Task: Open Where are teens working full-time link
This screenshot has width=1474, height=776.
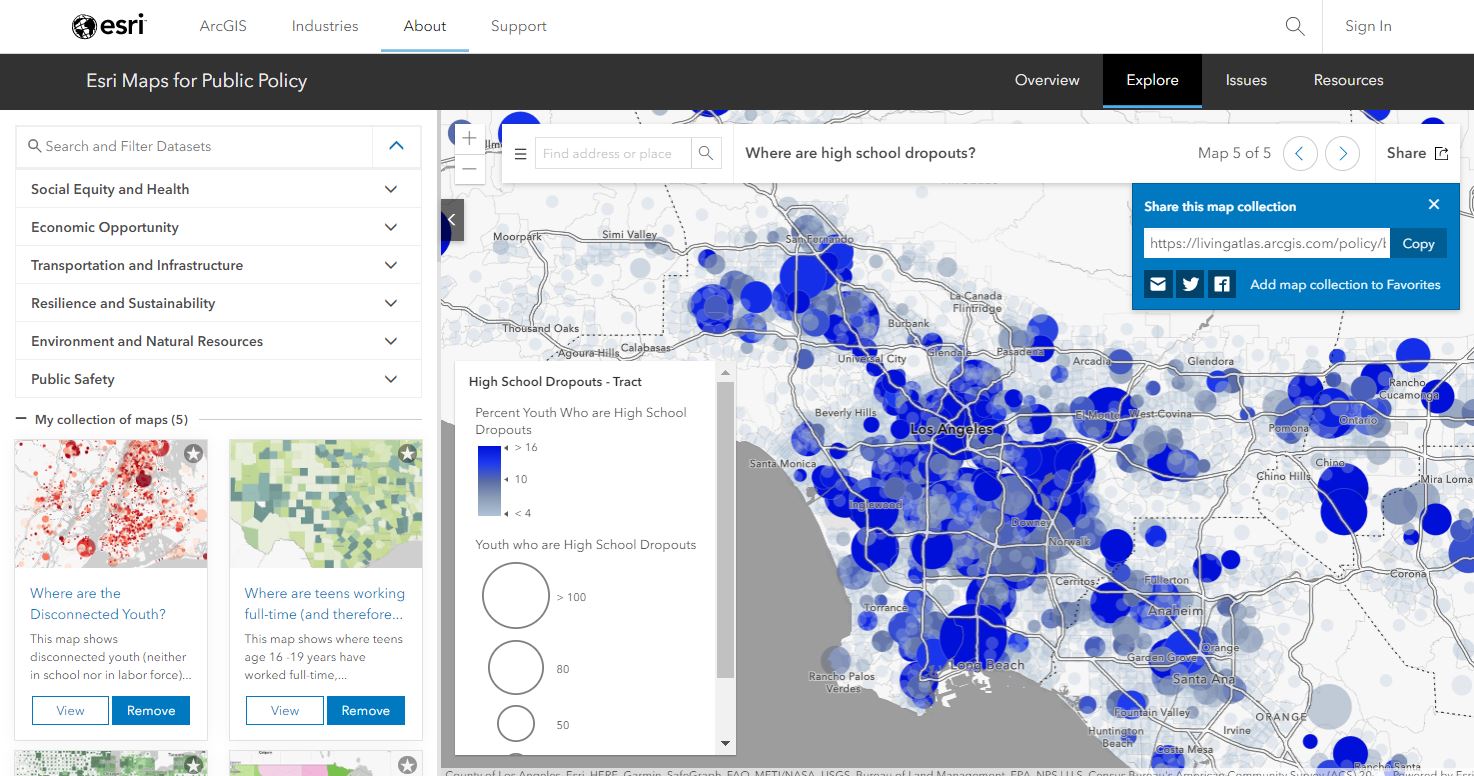Action: 324,603
